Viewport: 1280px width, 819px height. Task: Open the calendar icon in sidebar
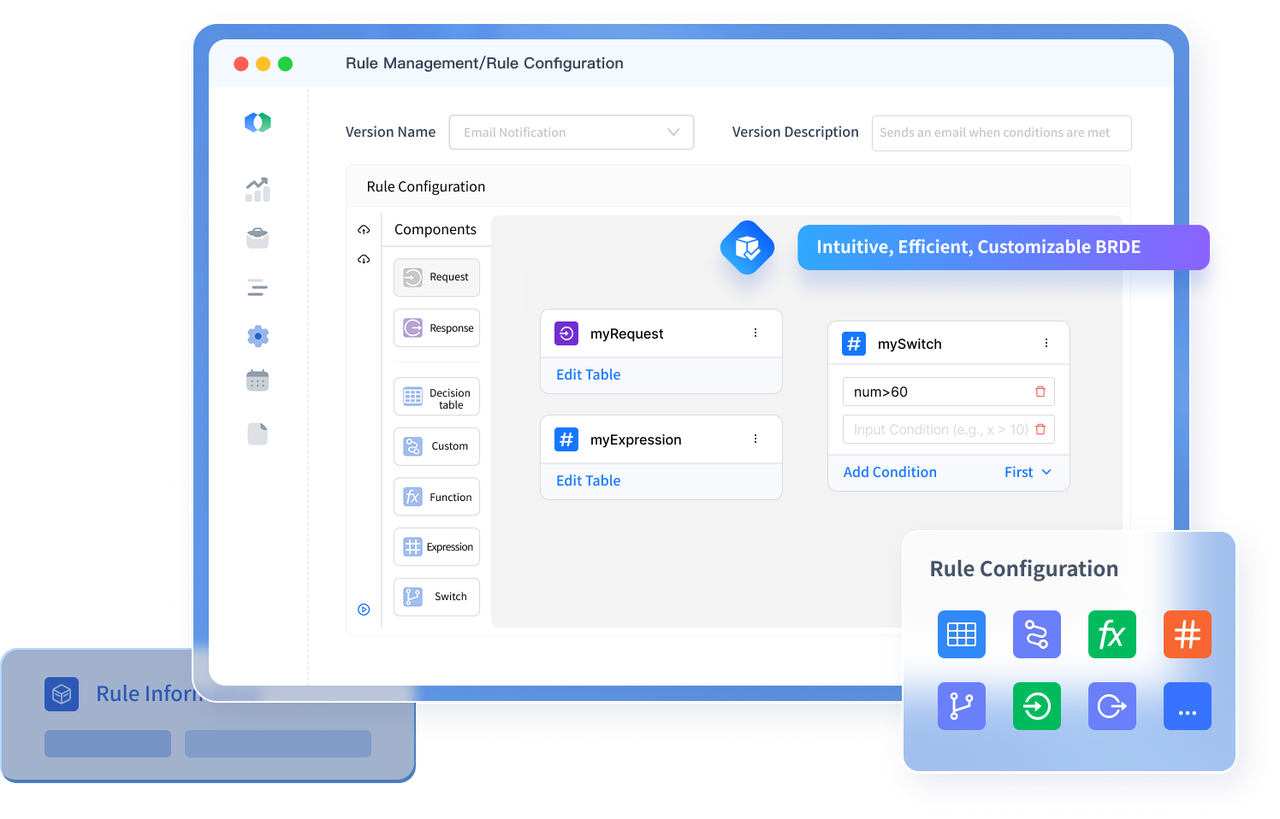[x=257, y=381]
